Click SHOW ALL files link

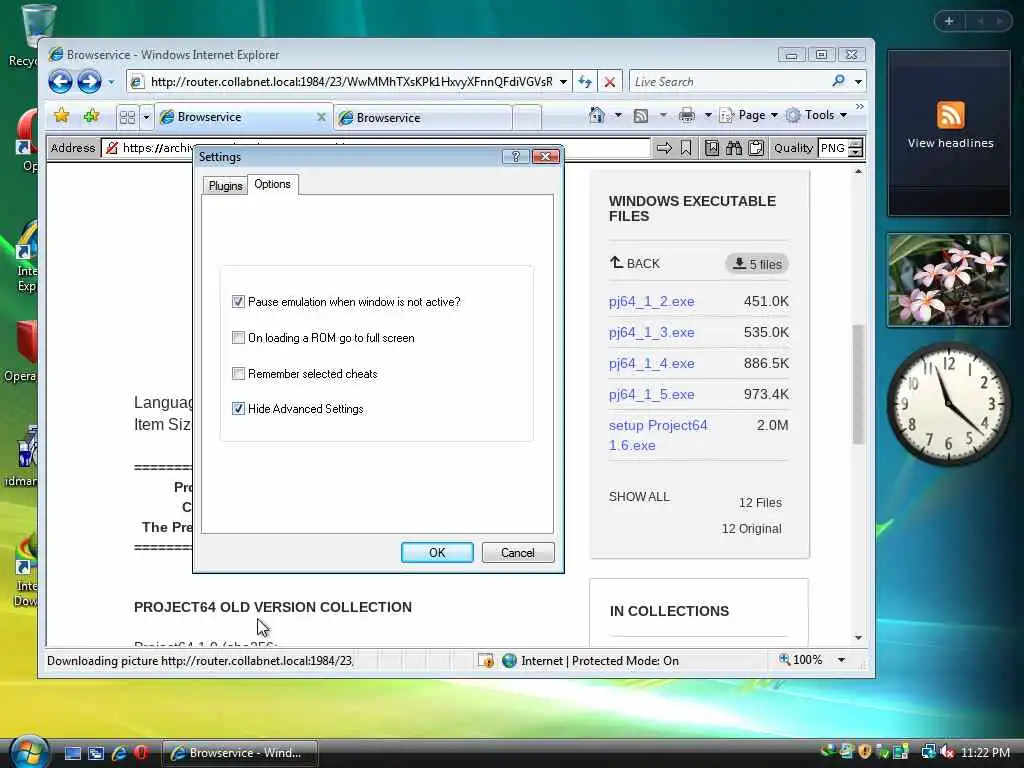pyautogui.click(x=639, y=496)
